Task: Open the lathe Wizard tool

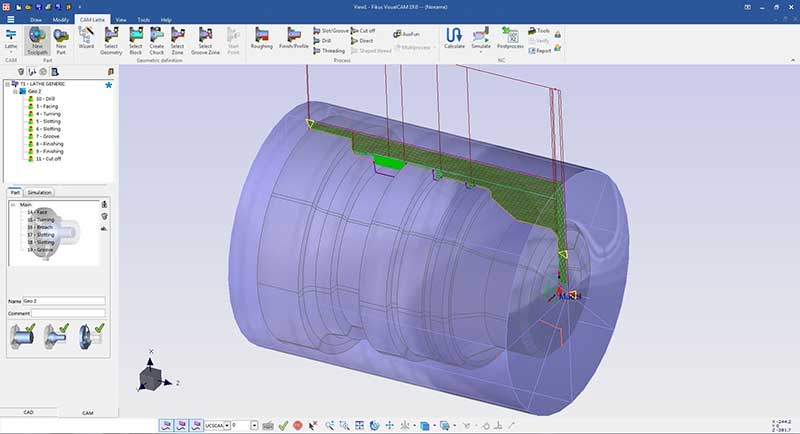Action: [x=86, y=38]
